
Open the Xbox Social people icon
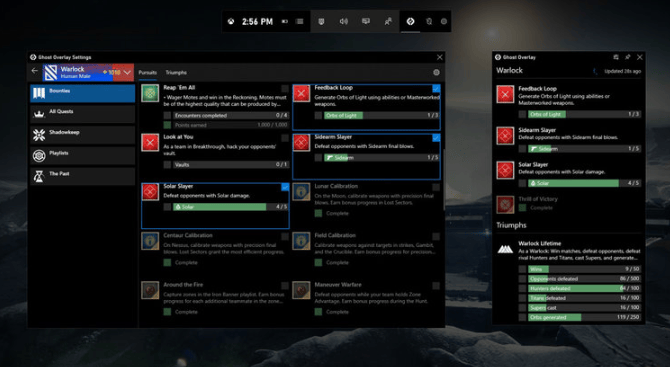(x=388, y=21)
